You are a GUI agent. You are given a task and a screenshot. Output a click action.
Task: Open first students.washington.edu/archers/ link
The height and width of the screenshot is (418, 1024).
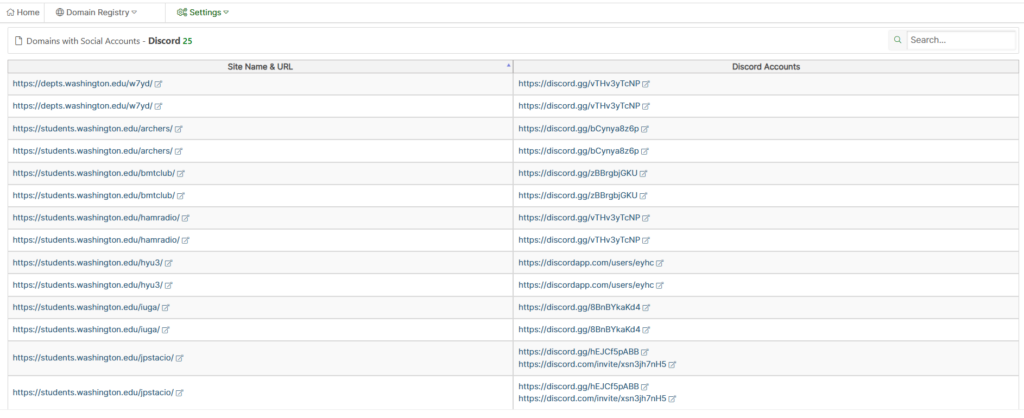tap(93, 129)
